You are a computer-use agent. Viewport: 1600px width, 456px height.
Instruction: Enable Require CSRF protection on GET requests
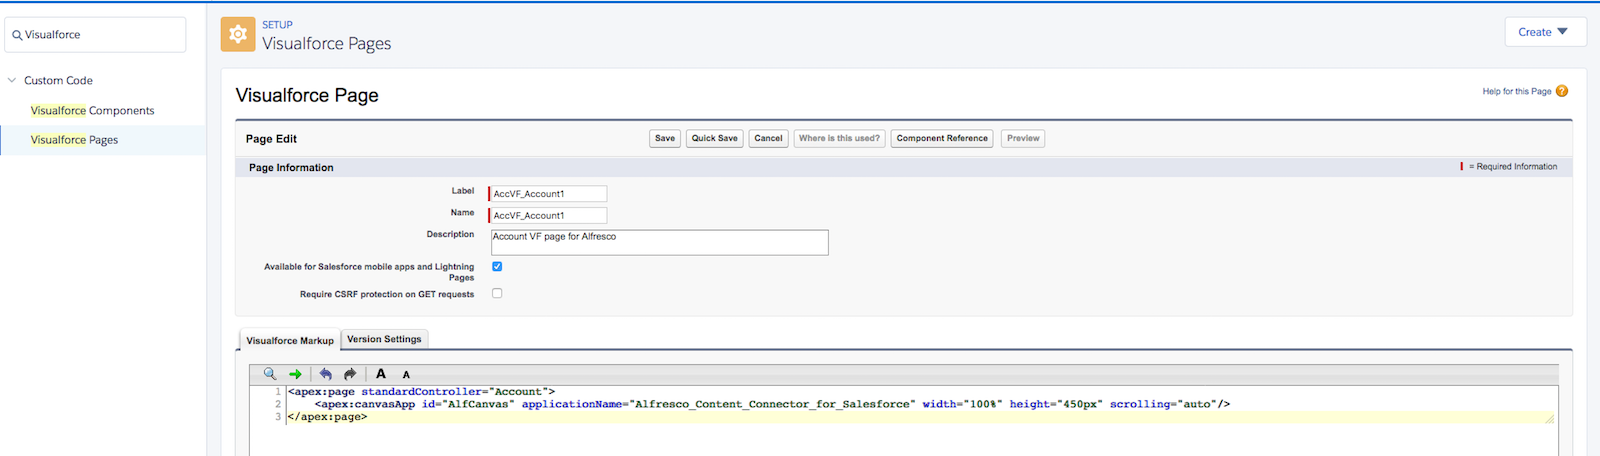coord(497,294)
